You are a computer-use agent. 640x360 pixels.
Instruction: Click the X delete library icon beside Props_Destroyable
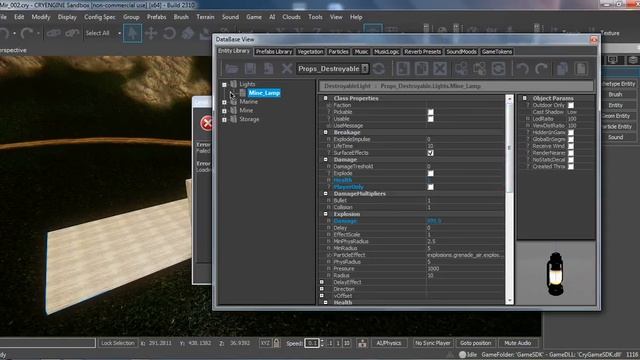287,69
